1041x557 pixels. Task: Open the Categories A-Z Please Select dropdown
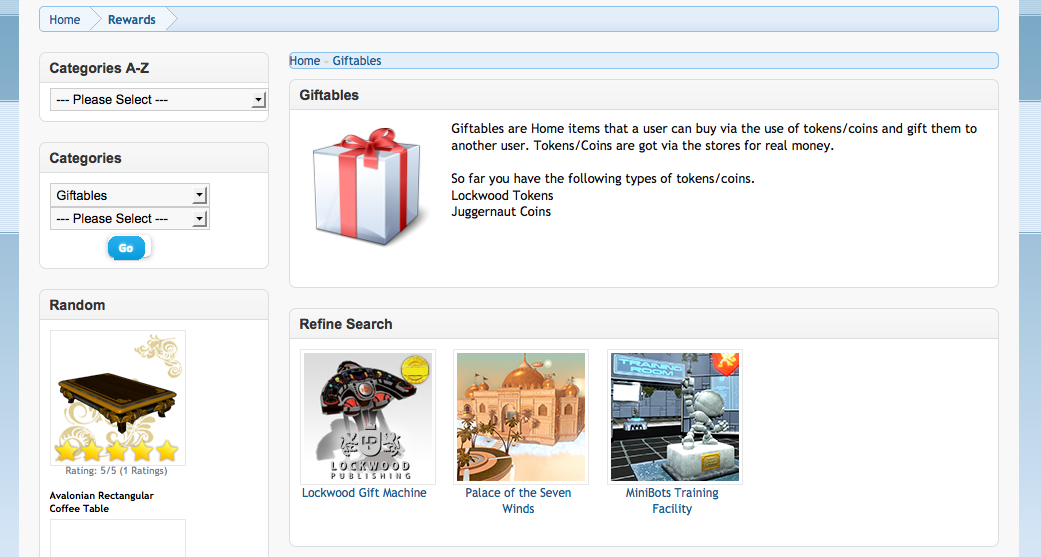[x=158, y=100]
